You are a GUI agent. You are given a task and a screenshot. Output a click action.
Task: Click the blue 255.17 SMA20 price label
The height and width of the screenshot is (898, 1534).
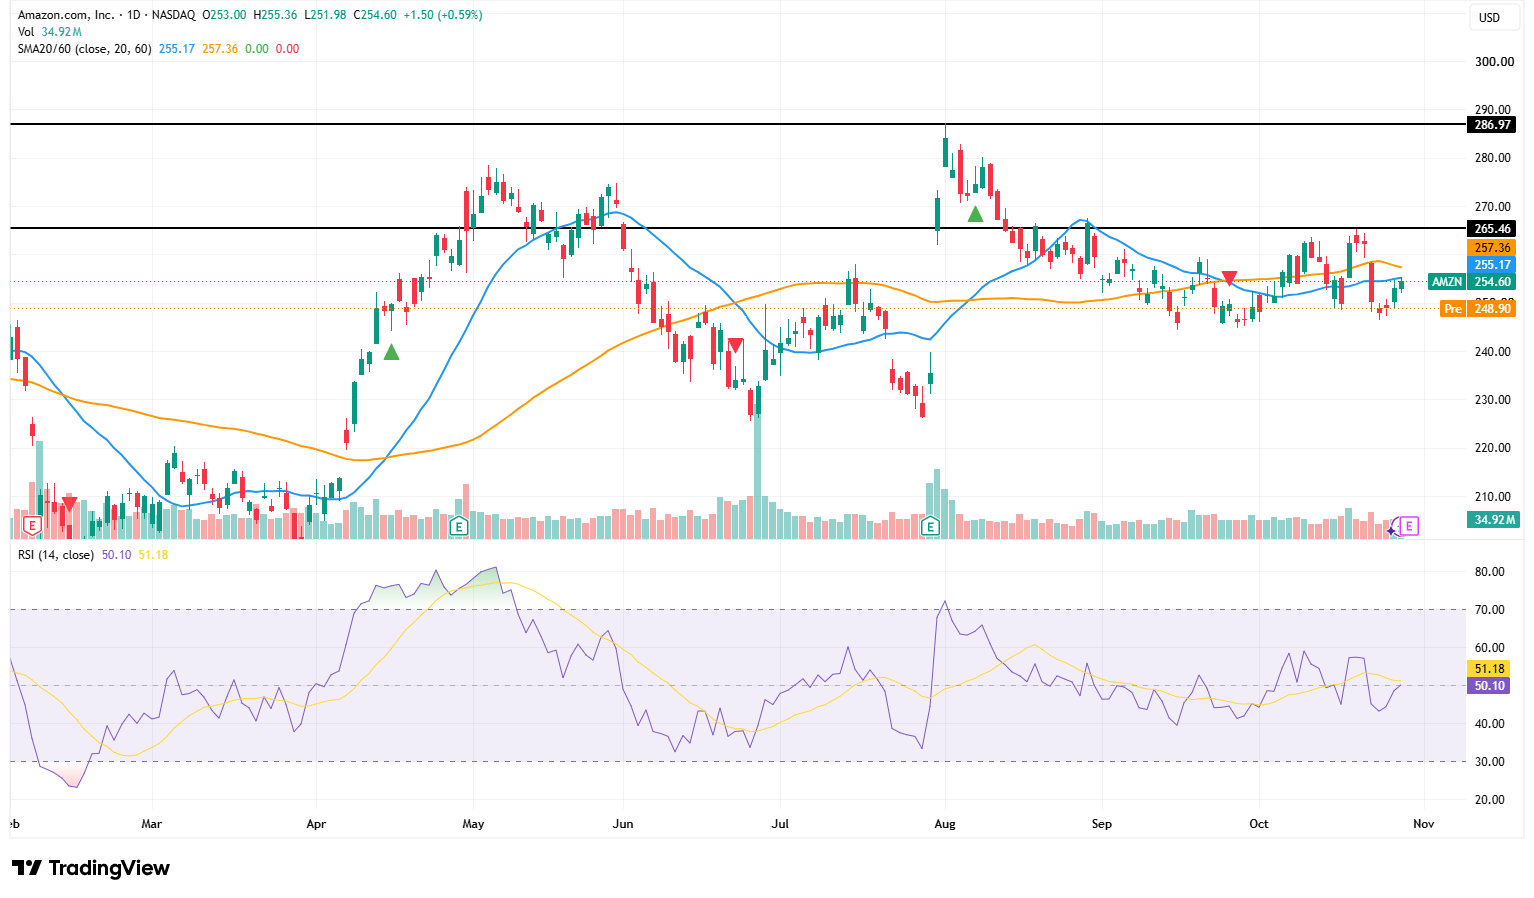(x=1492, y=265)
